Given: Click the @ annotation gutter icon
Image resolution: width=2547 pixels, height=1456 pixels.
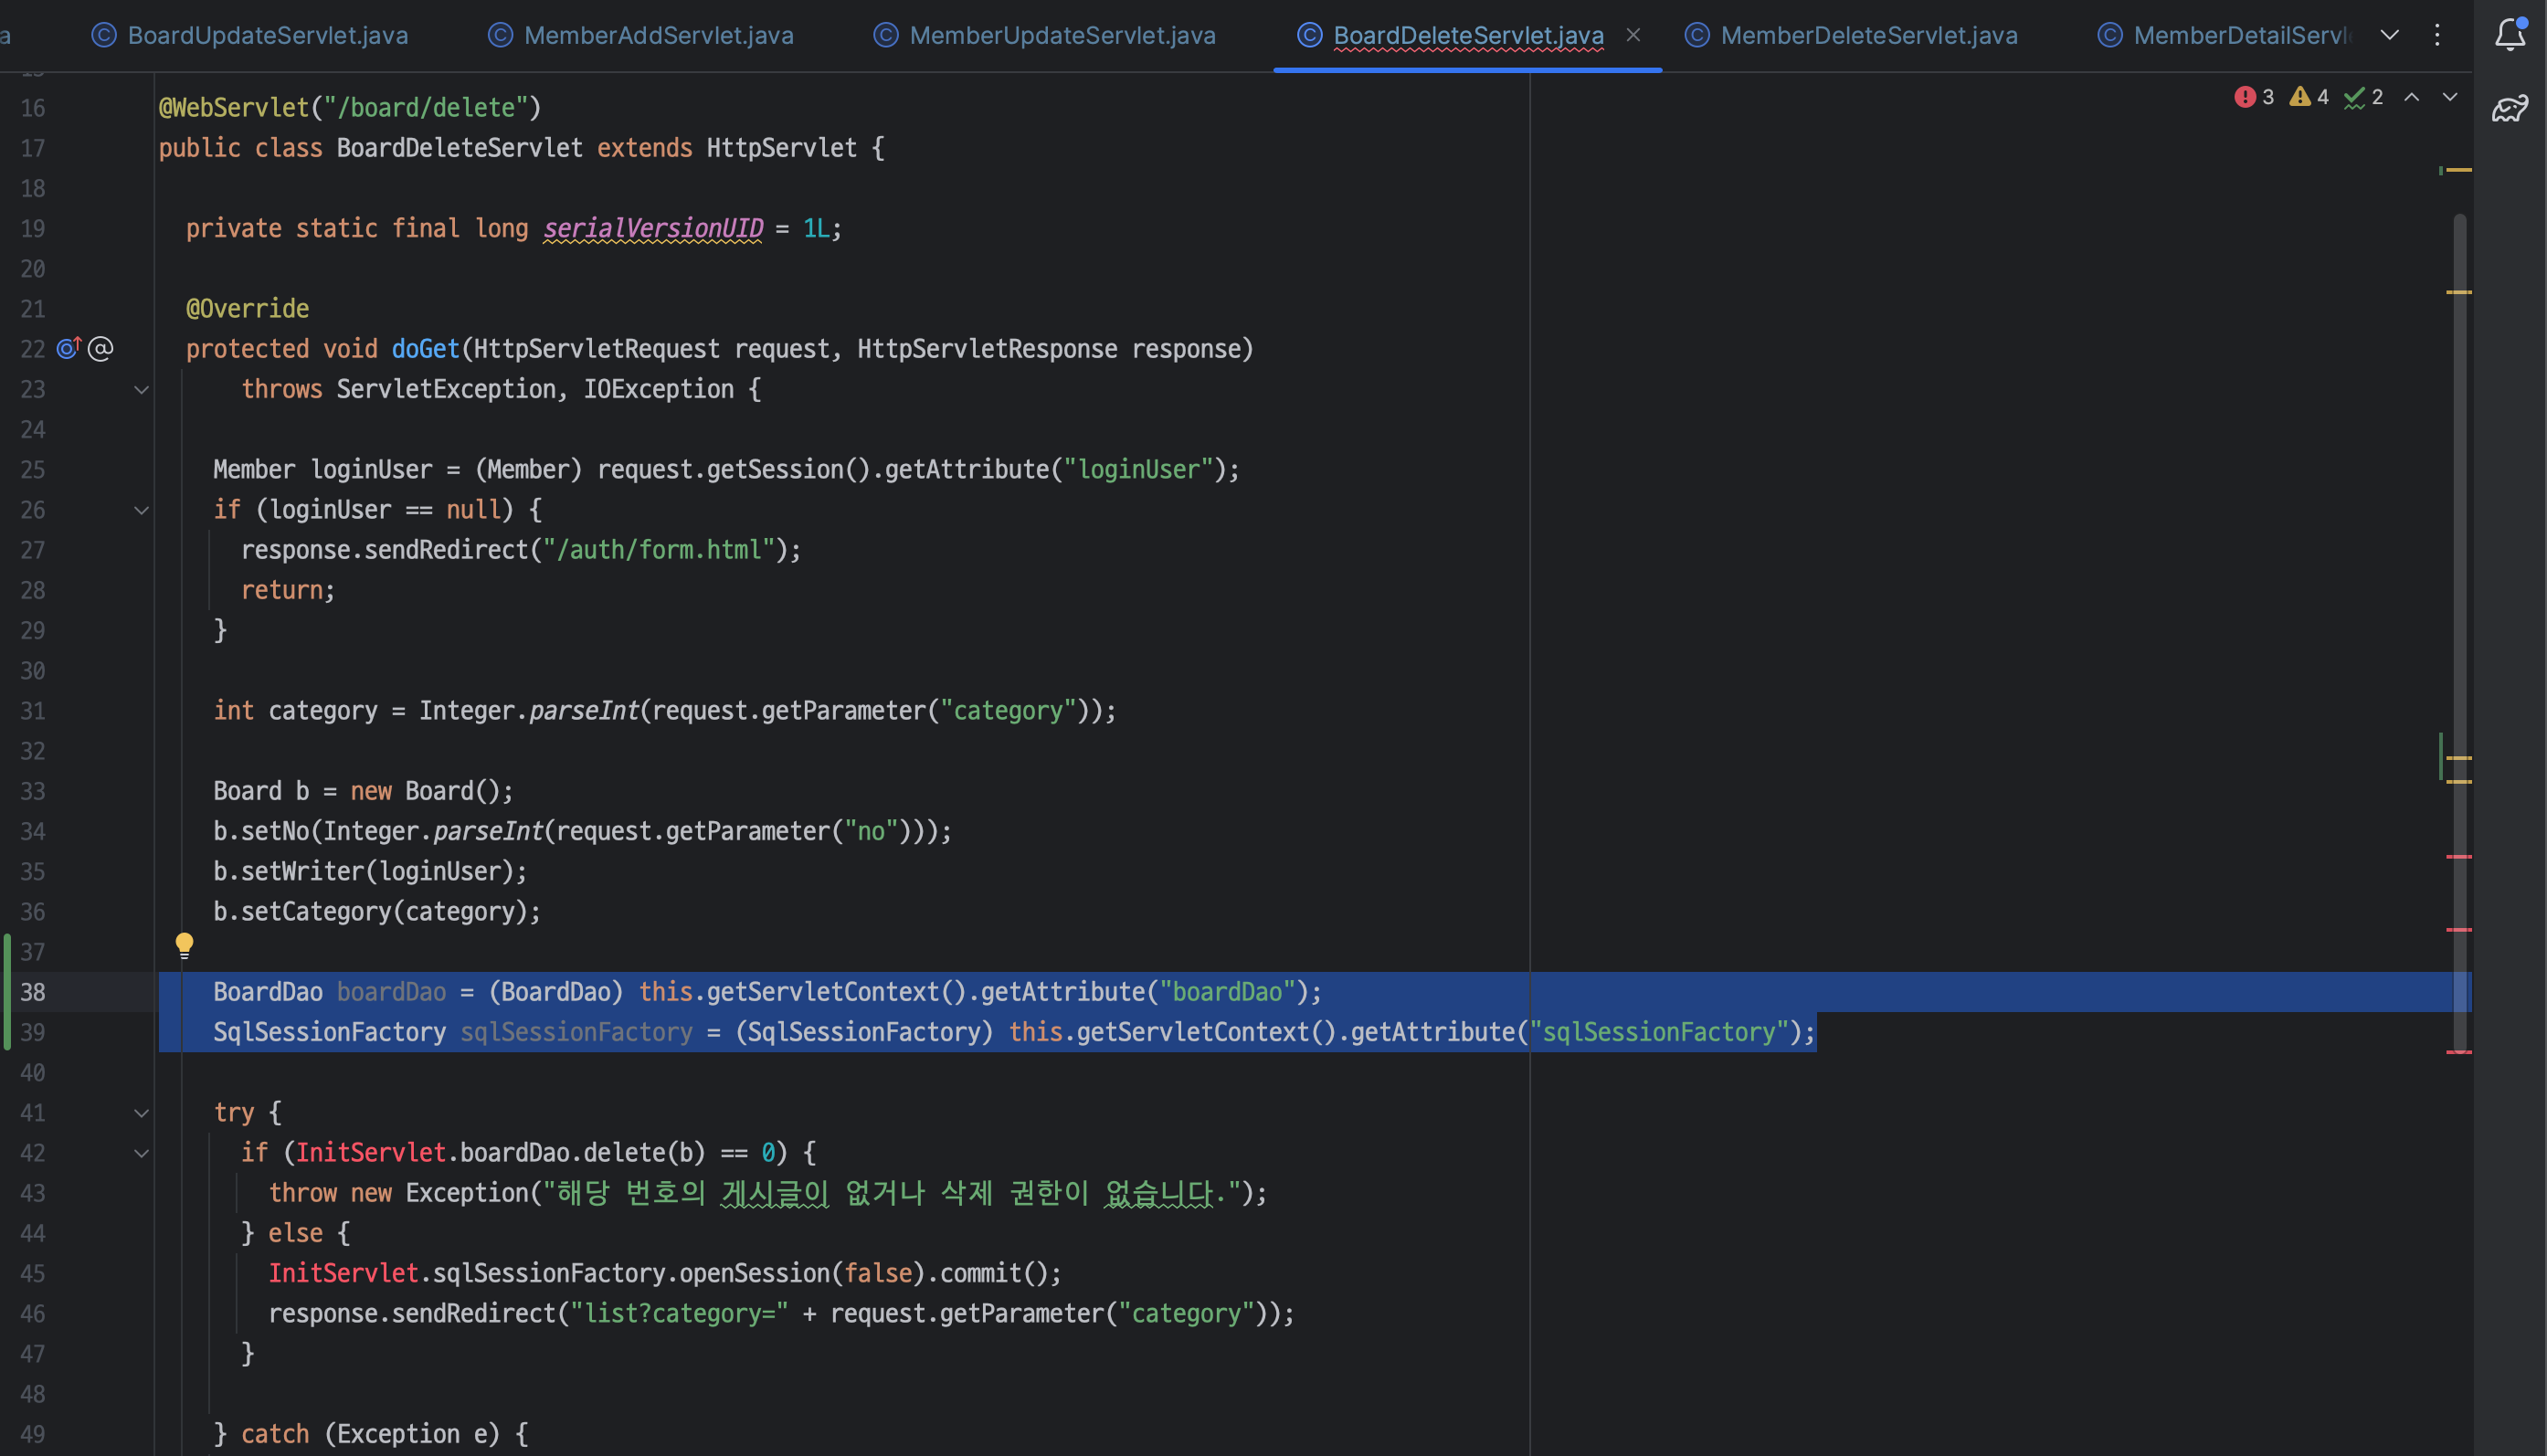Looking at the screenshot, I should pos(100,348).
